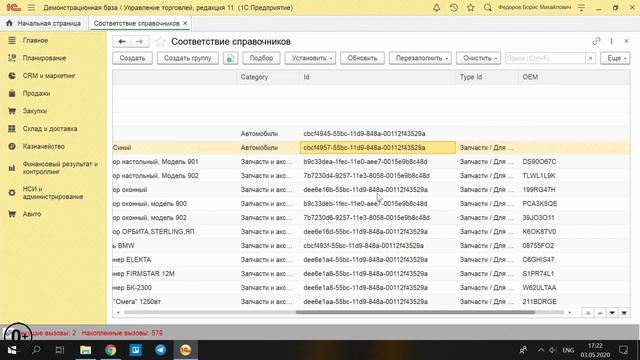Clear search field with X button
640x360 pixels.
(590, 58)
